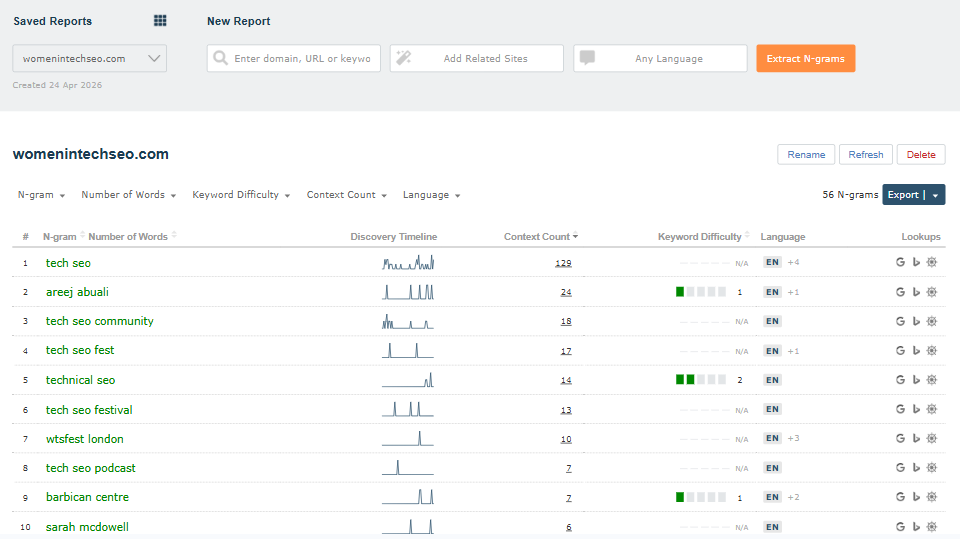Click the keyword difficulty bar for technical seo
The image size is (960, 539).
pos(700,380)
